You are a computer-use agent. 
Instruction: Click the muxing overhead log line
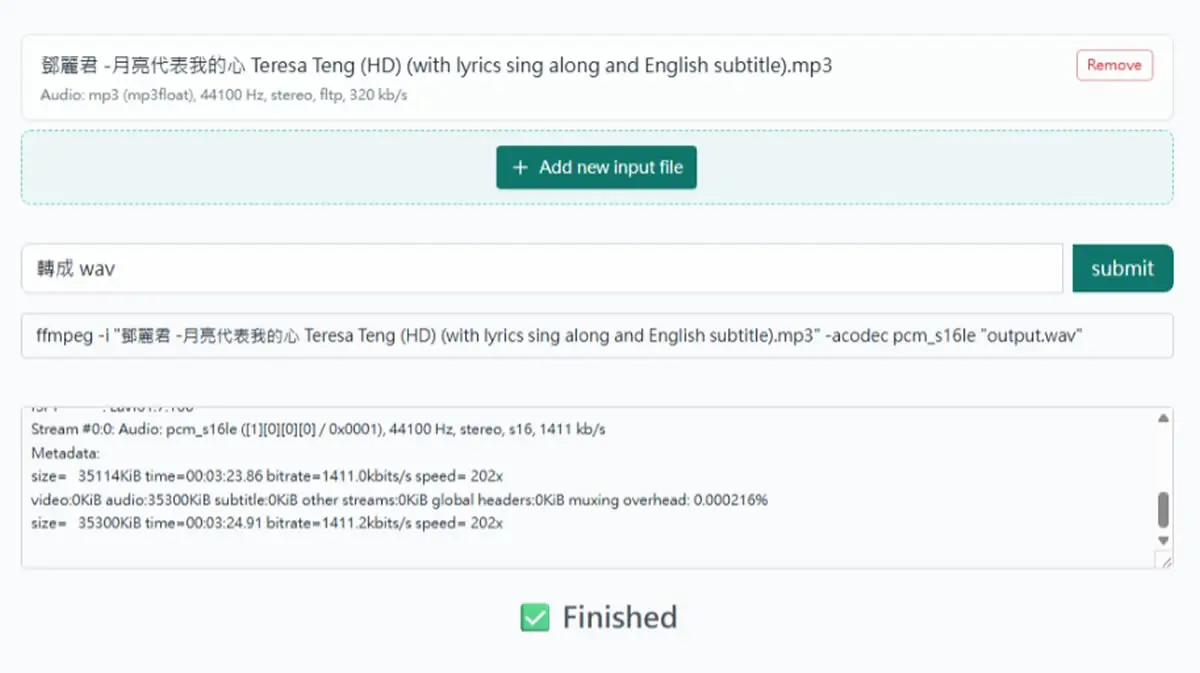[x=400, y=499]
